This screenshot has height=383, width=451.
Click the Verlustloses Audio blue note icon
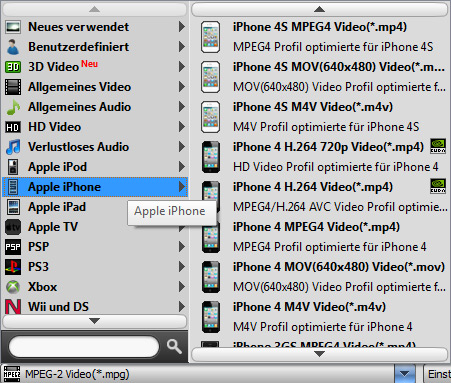[x=13, y=147]
